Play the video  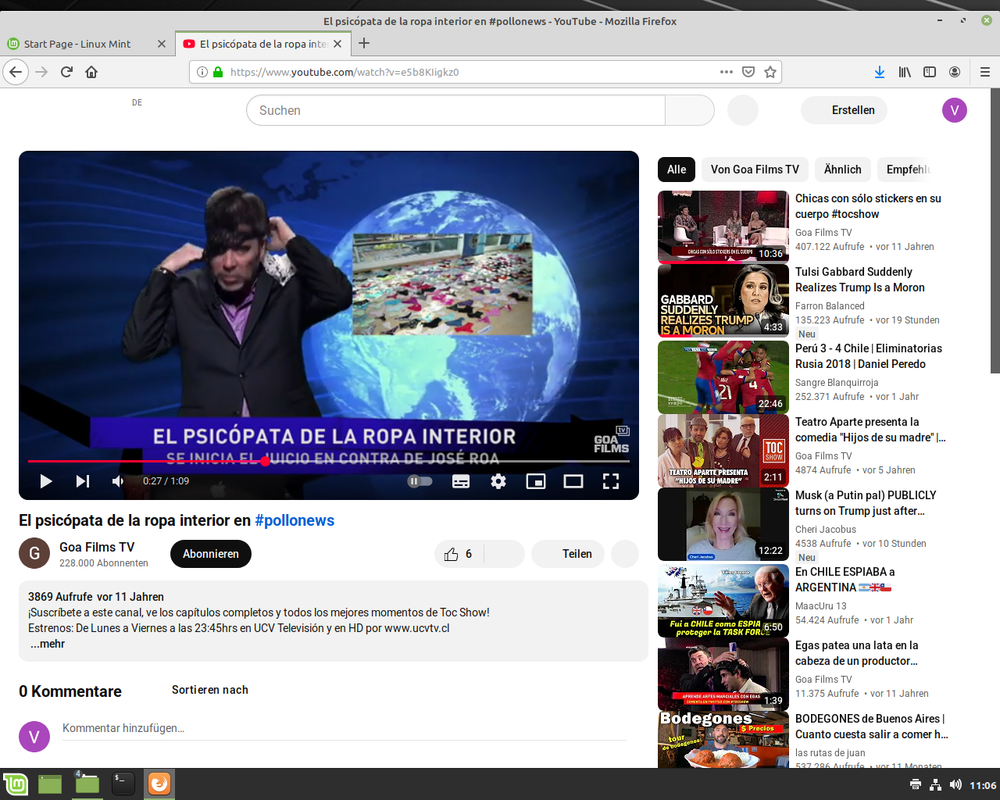(45, 481)
